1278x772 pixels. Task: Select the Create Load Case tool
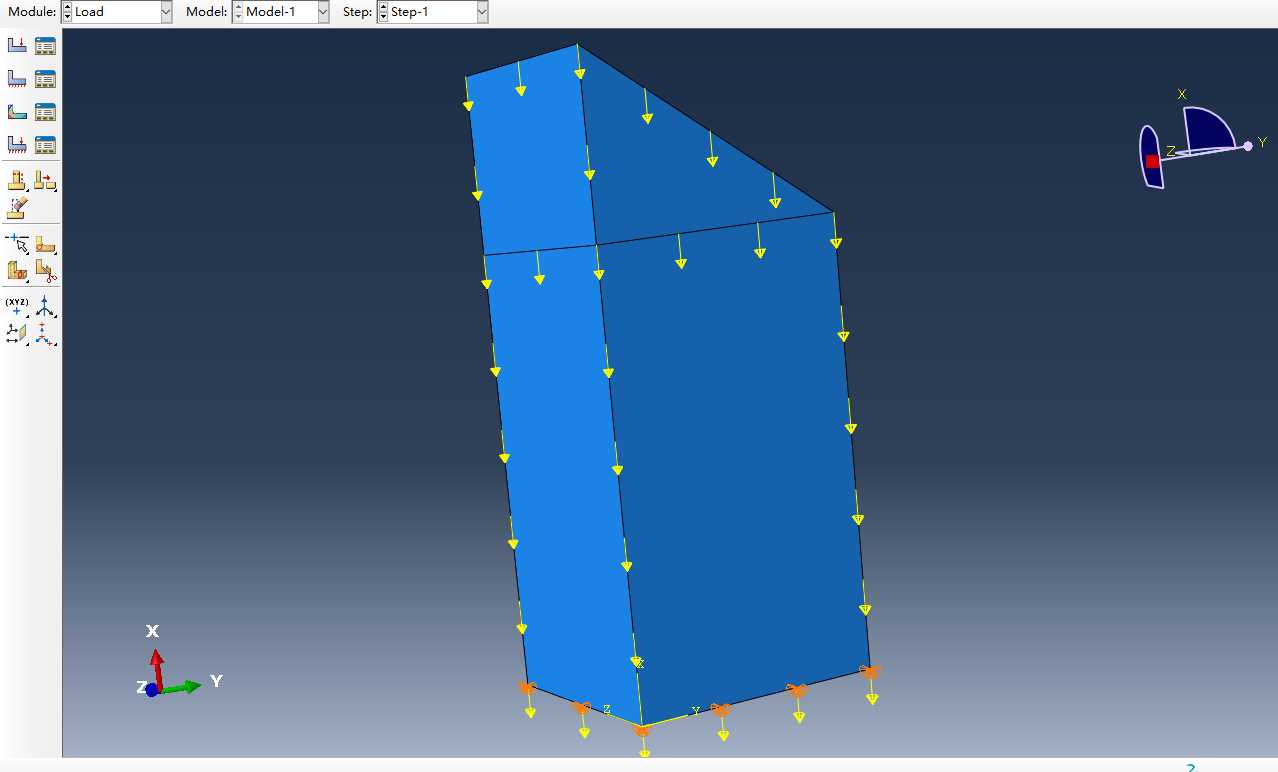point(17,144)
